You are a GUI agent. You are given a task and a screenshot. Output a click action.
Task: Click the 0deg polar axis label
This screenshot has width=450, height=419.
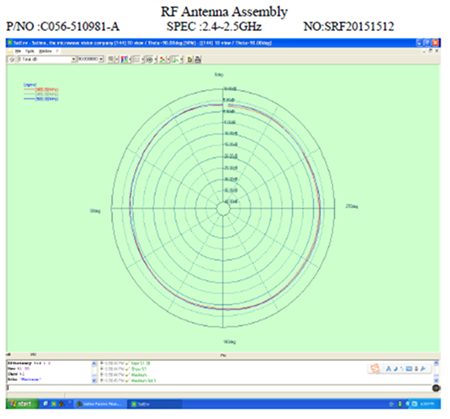(x=219, y=74)
